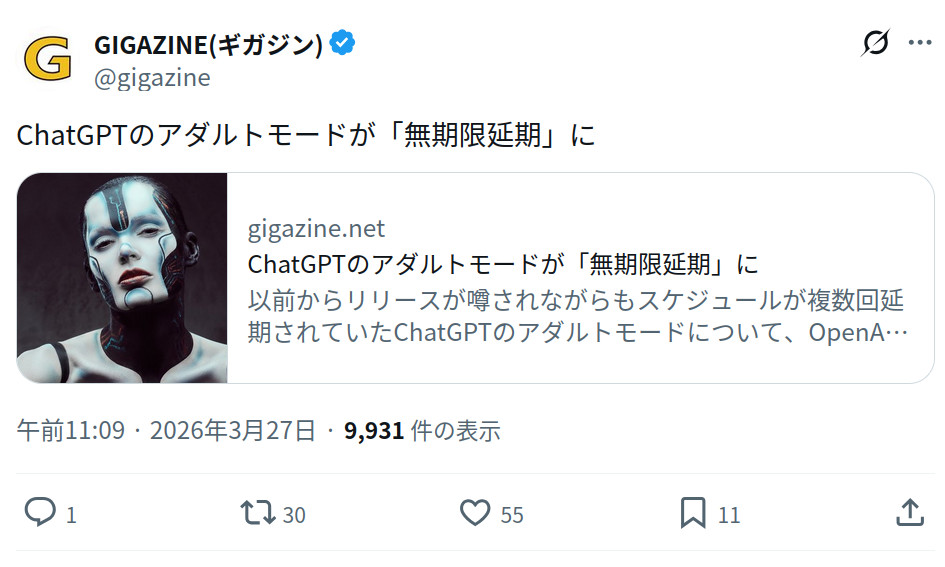The image size is (945, 567).
Task: Open the more options ellipsis menu
Action: coord(919,43)
